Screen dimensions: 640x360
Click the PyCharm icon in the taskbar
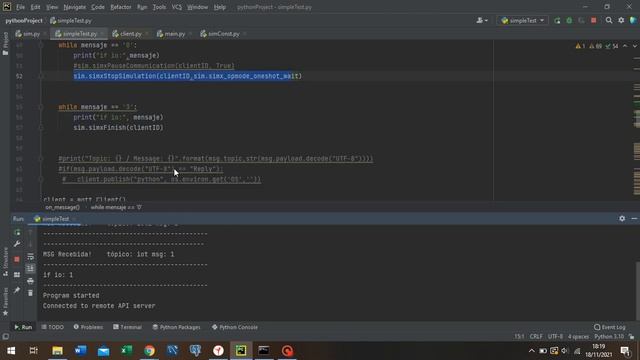[x=241, y=351]
